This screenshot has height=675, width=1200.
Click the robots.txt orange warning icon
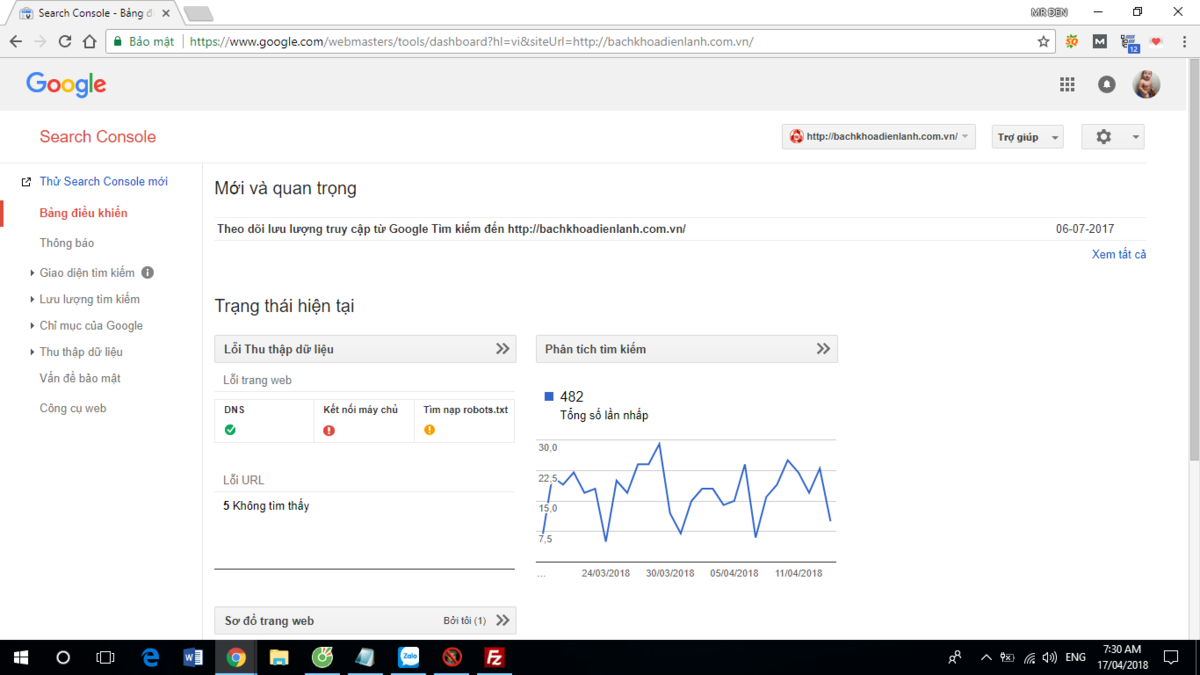click(x=429, y=430)
